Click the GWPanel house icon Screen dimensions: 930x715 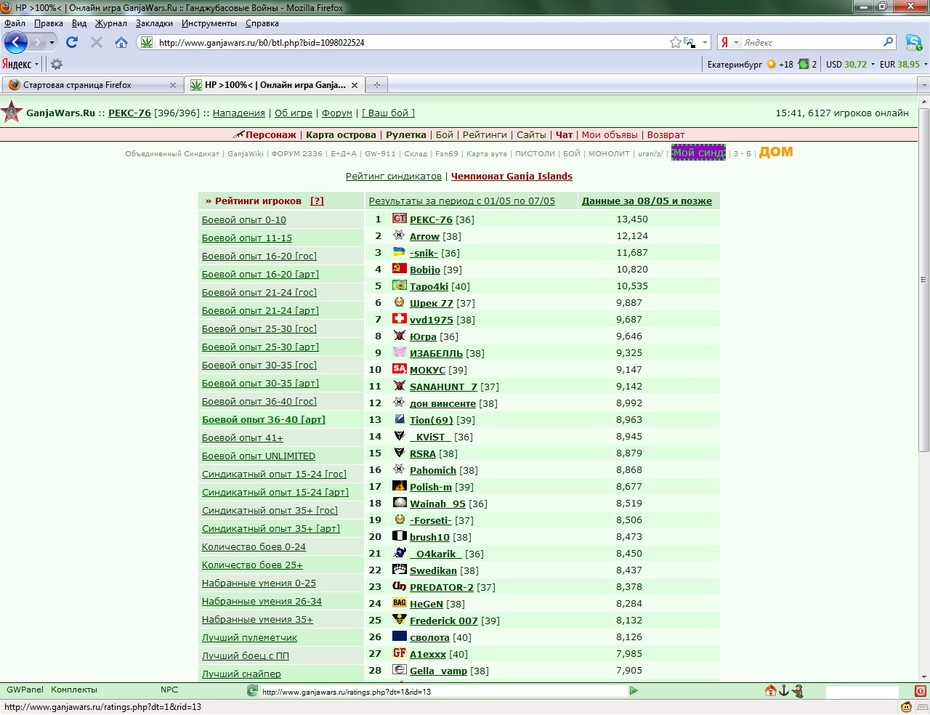(770, 690)
